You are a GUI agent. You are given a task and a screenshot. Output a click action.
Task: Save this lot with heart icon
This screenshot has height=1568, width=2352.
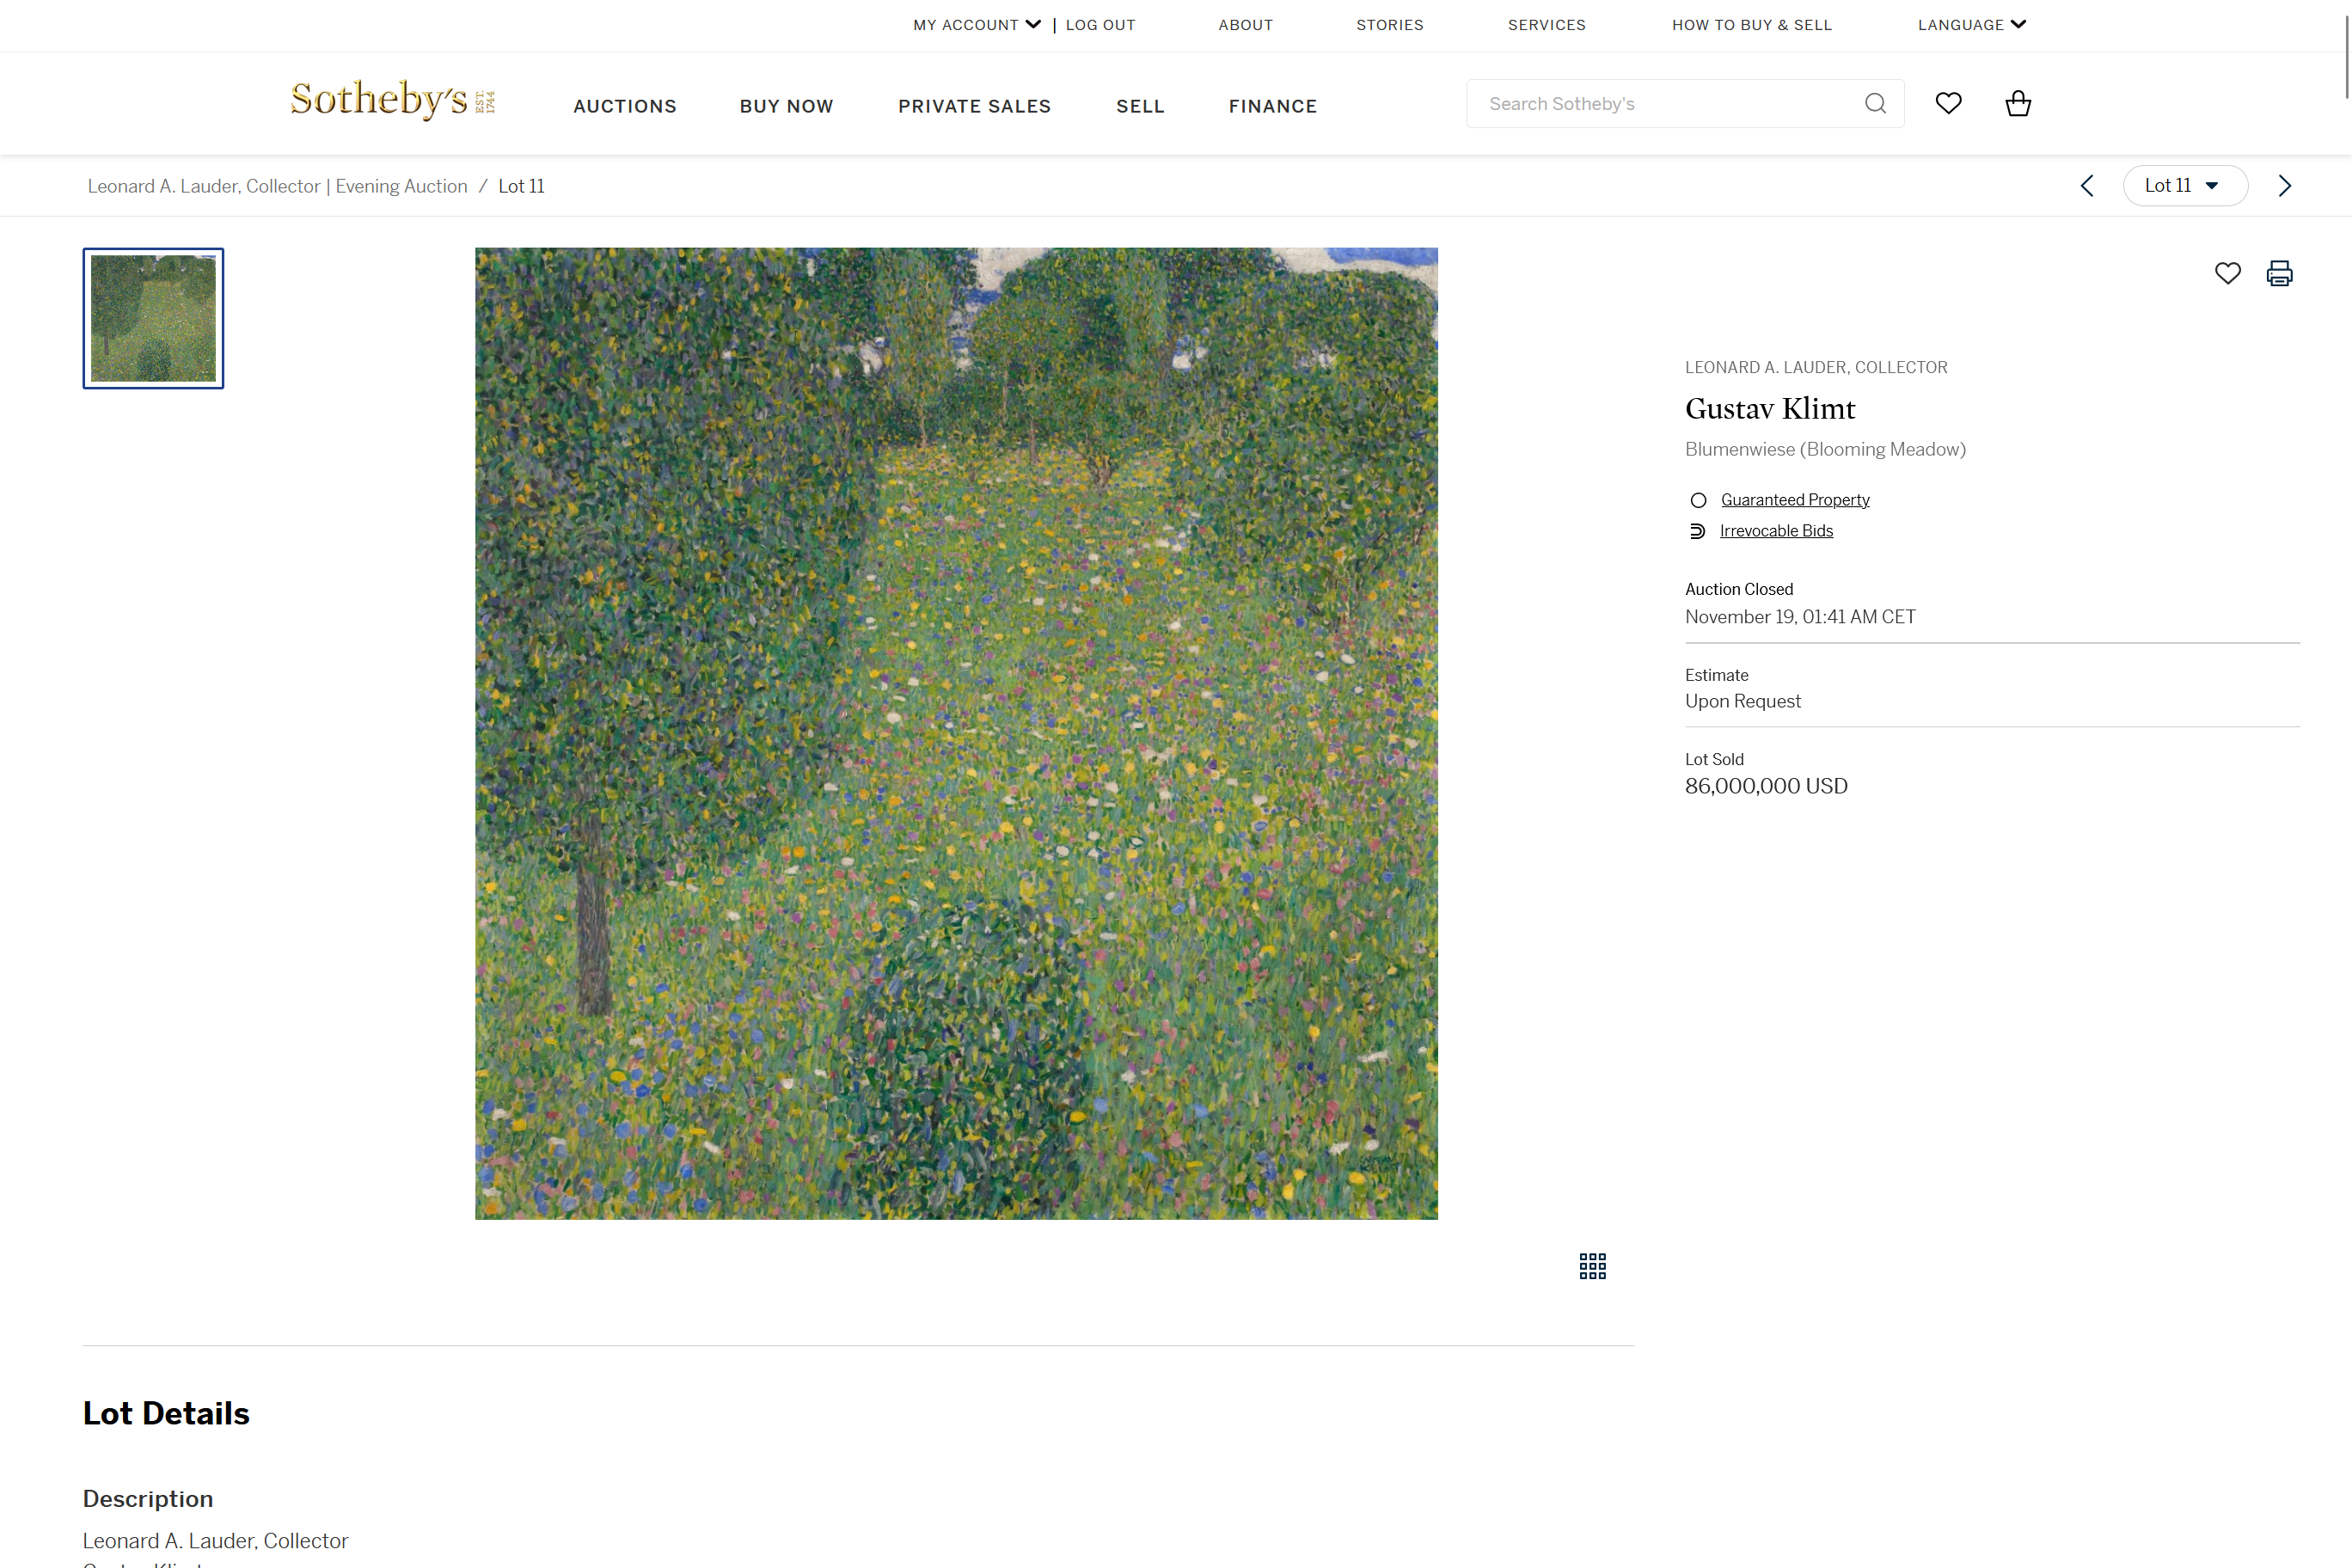(2227, 273)
